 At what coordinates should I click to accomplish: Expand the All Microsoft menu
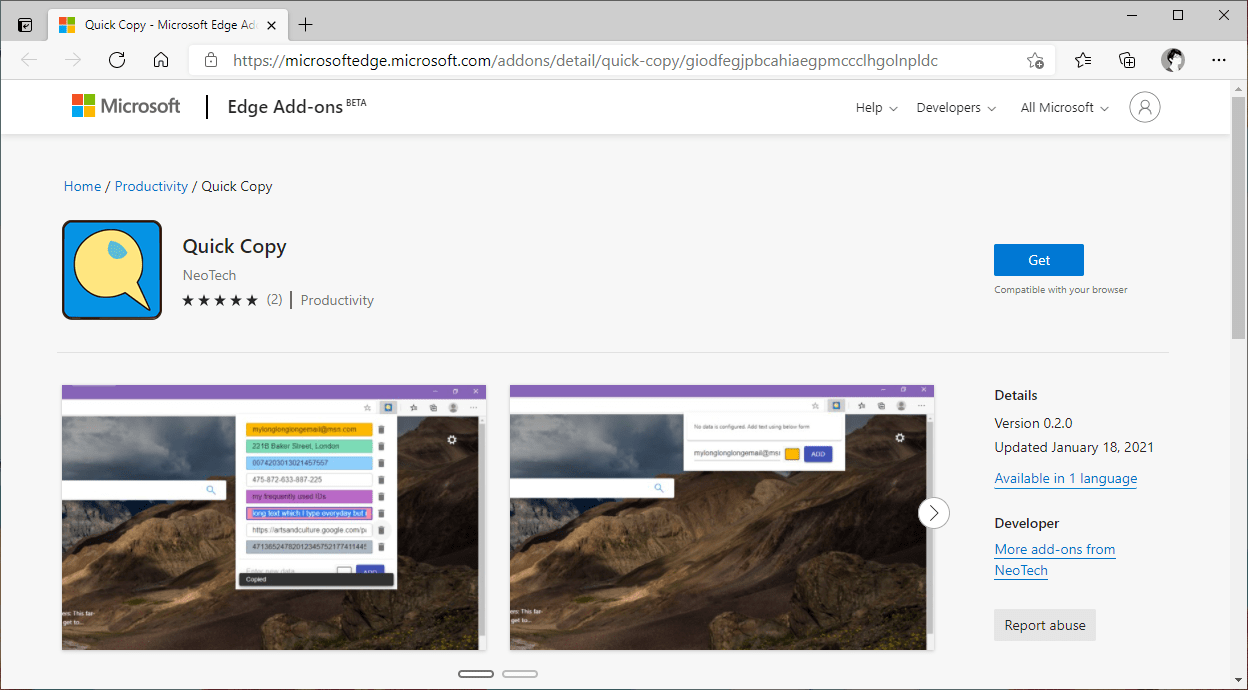[1064, 108]
